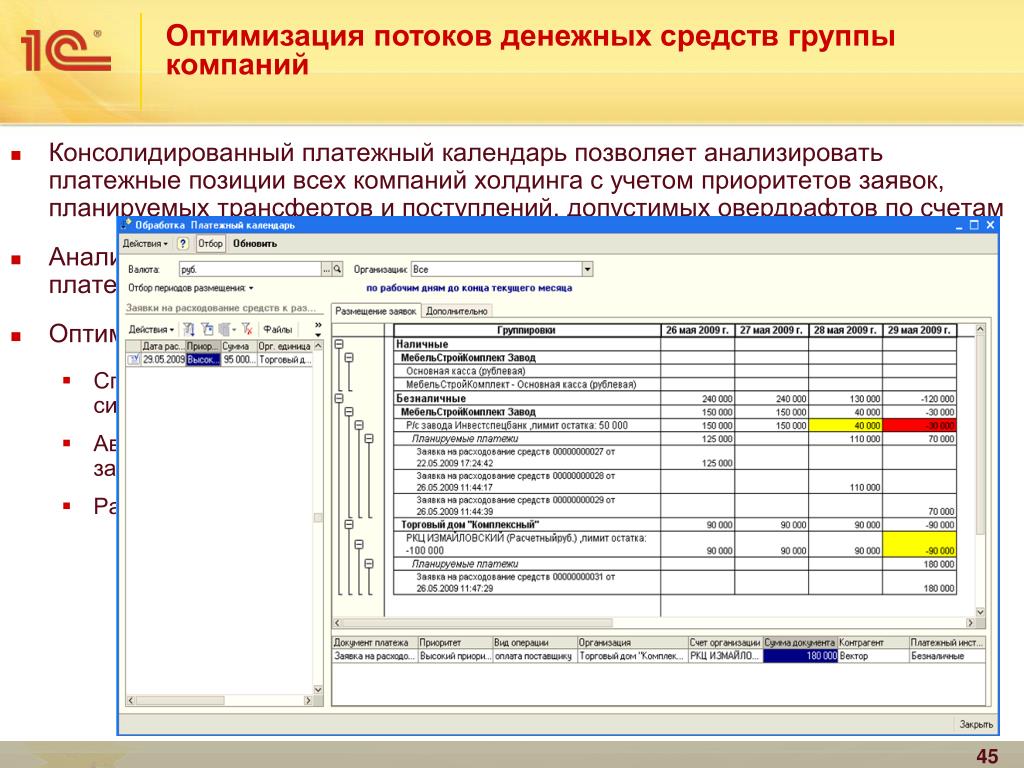The width and height of the screenshot is (1024, 768).
Task: Collapse the Торговый дом "Комплексный" node
Action: (x=349, y=524)
